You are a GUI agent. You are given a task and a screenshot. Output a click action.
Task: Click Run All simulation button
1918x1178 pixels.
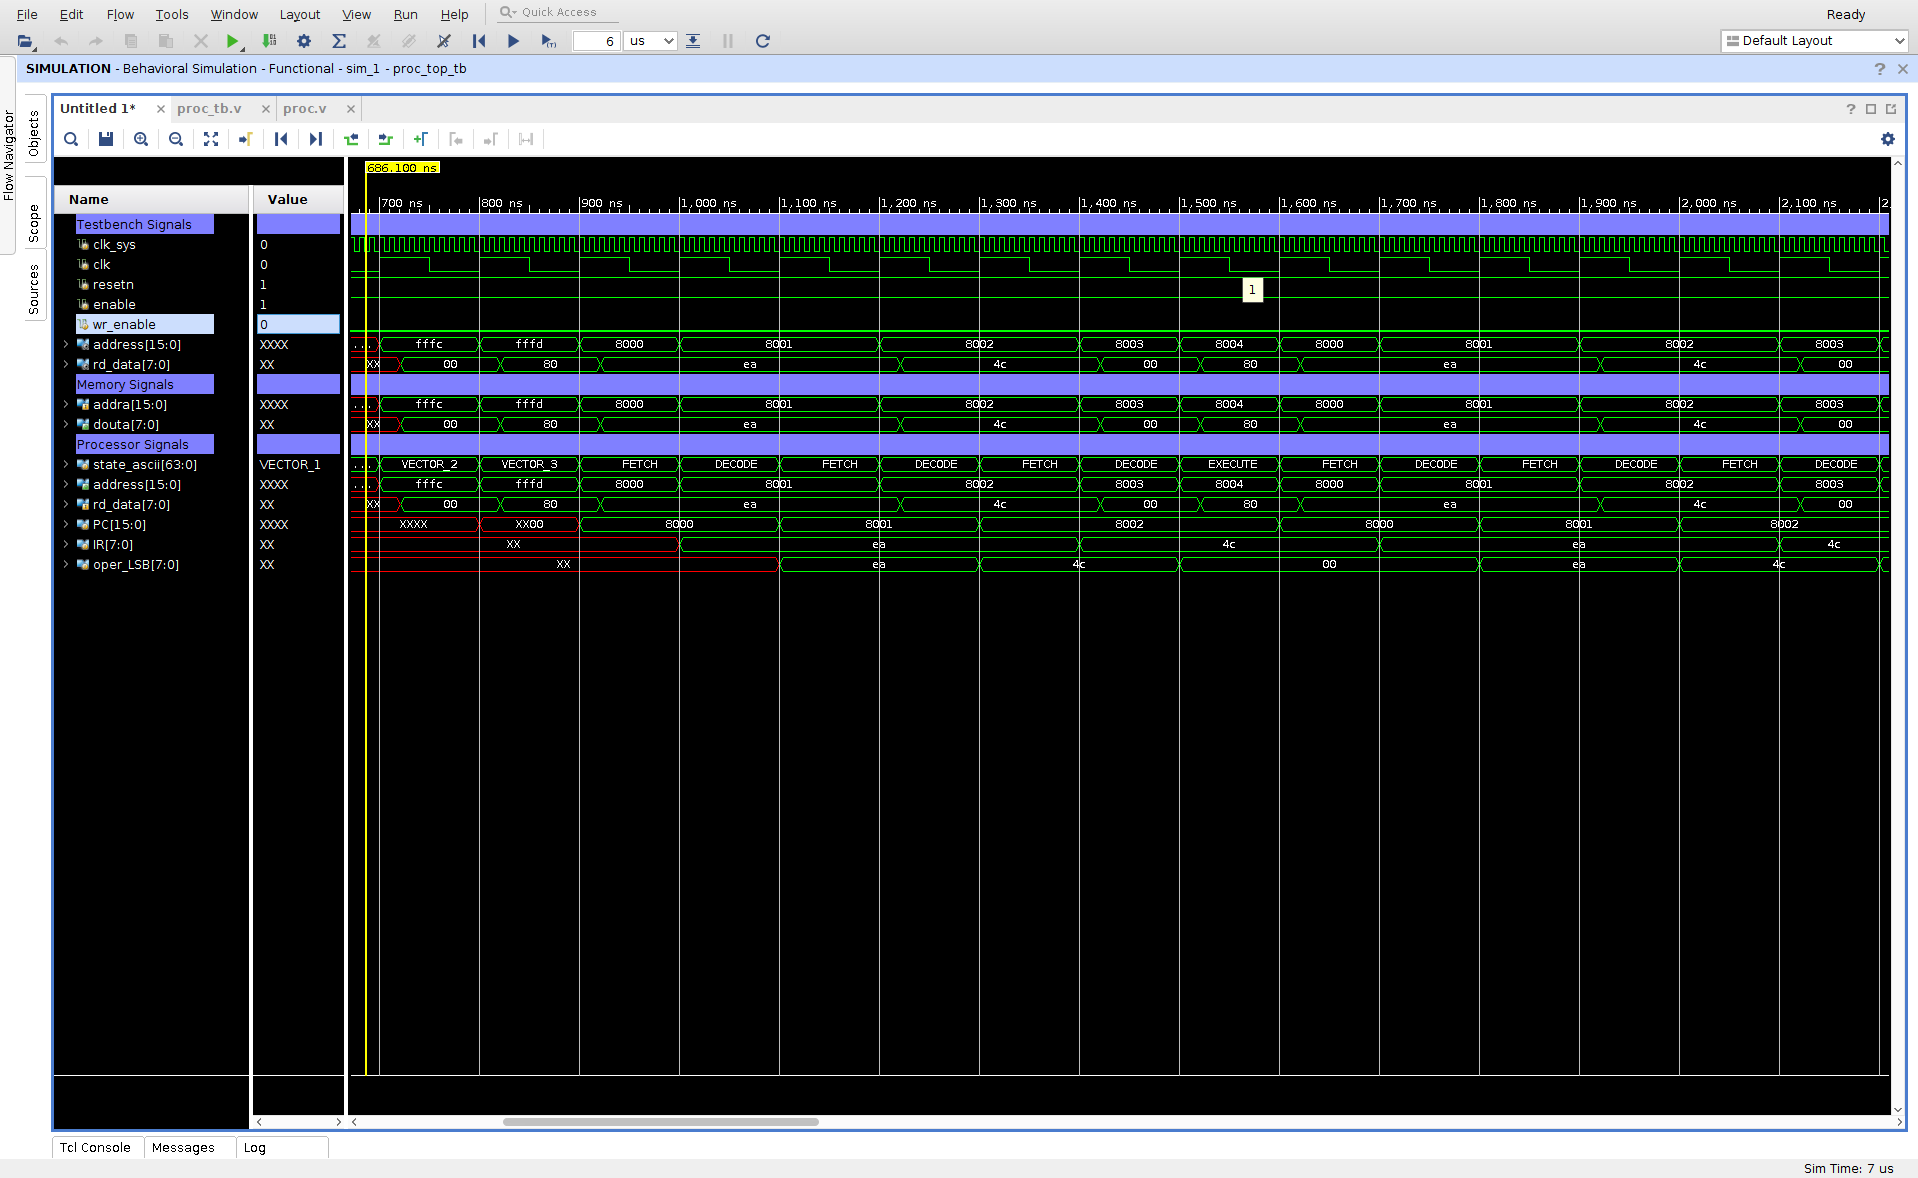513,41
